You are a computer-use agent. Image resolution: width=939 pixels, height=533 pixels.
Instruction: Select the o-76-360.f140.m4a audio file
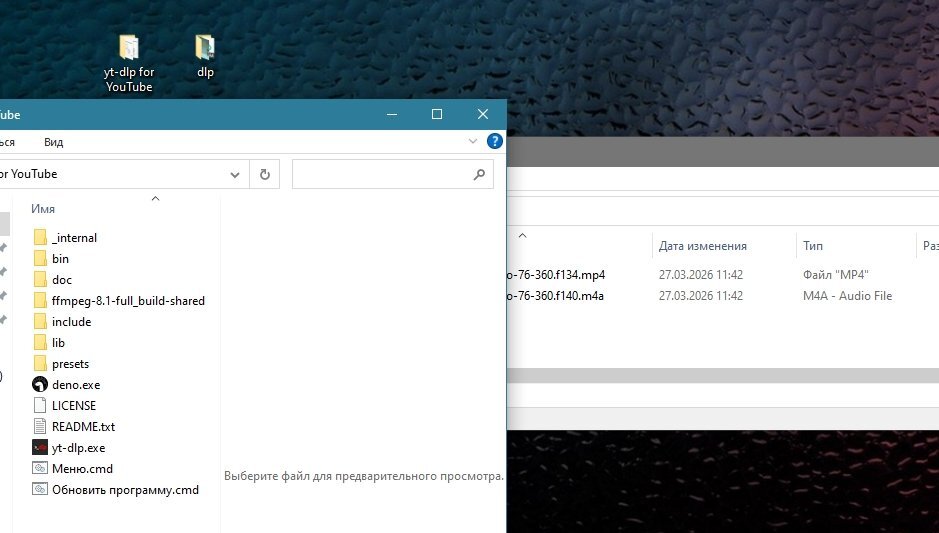556,296
